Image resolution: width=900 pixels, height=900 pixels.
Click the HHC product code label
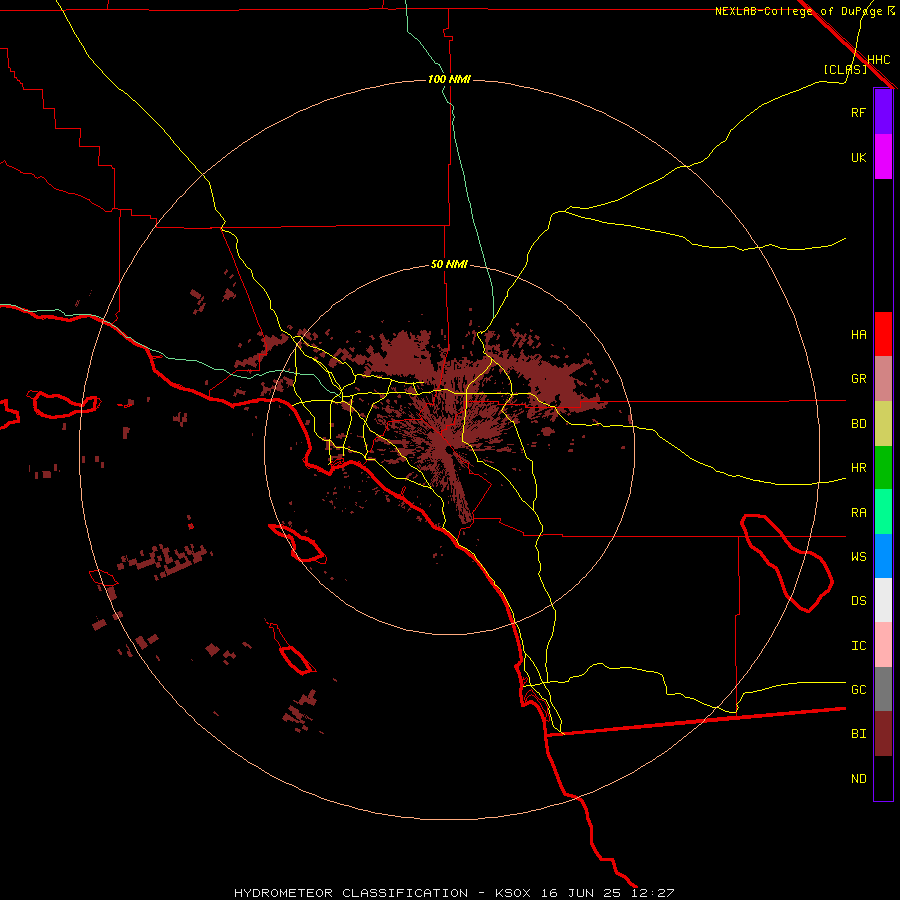(878, 60)
